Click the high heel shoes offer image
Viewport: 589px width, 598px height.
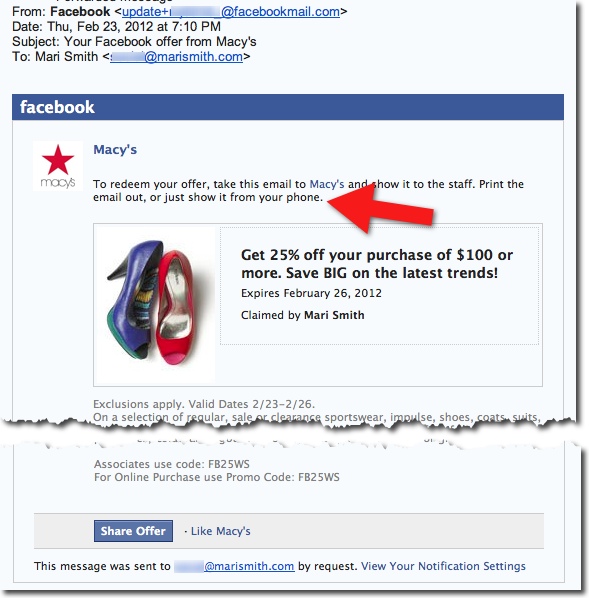tap(155, 305)
